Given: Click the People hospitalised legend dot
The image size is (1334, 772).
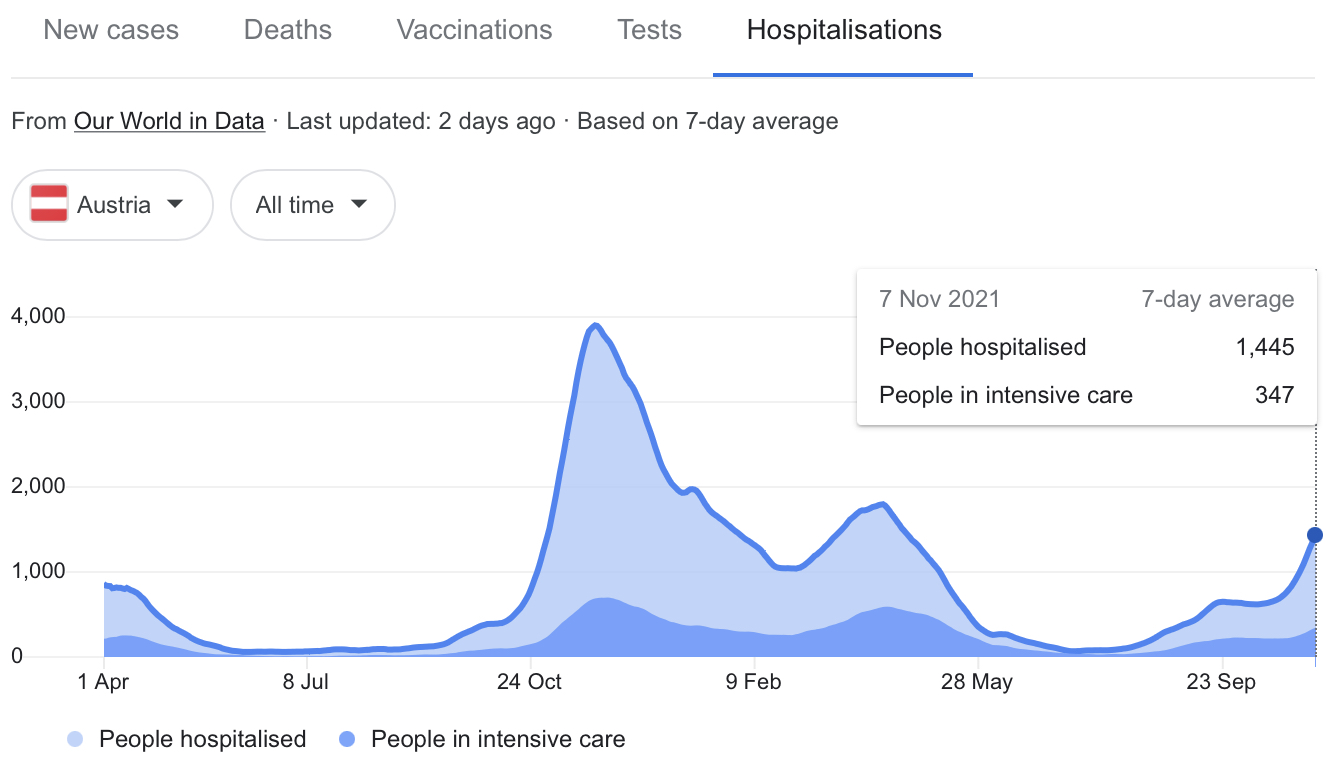Looking at the screenshot, I should tap(76, 740).
